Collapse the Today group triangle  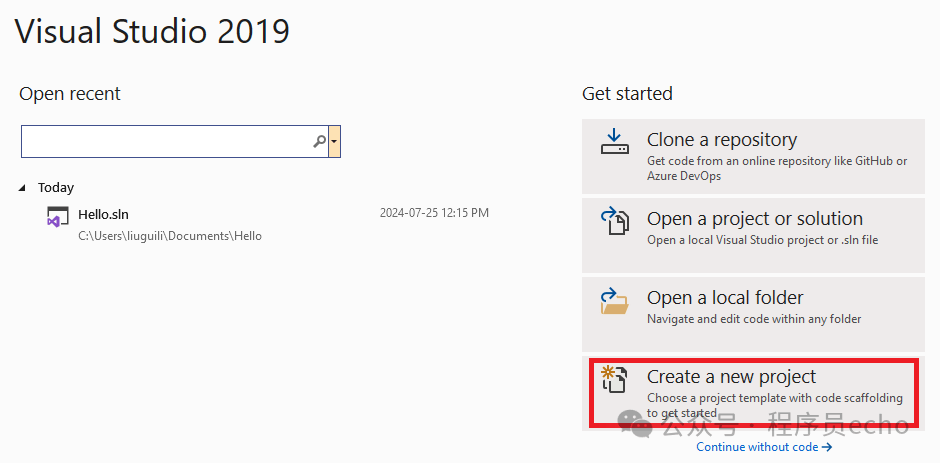24,188
